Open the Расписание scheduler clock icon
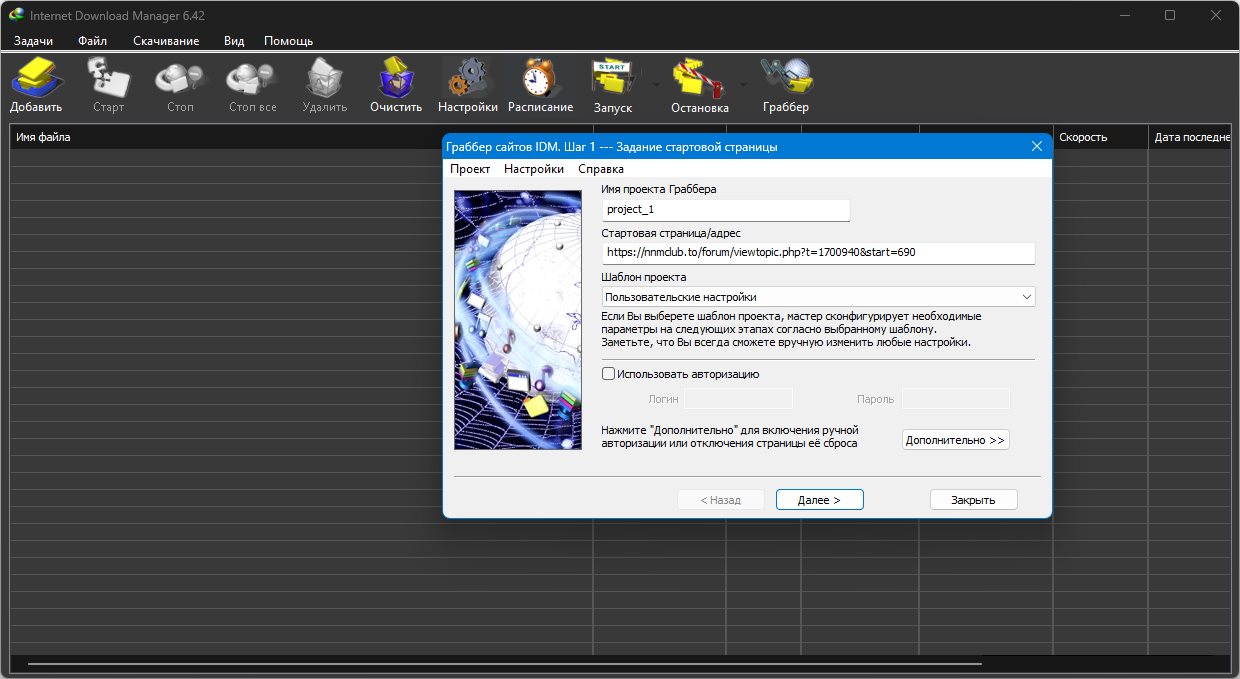Viewport: 1240px width, 679px height. click(x=540, y=78)
